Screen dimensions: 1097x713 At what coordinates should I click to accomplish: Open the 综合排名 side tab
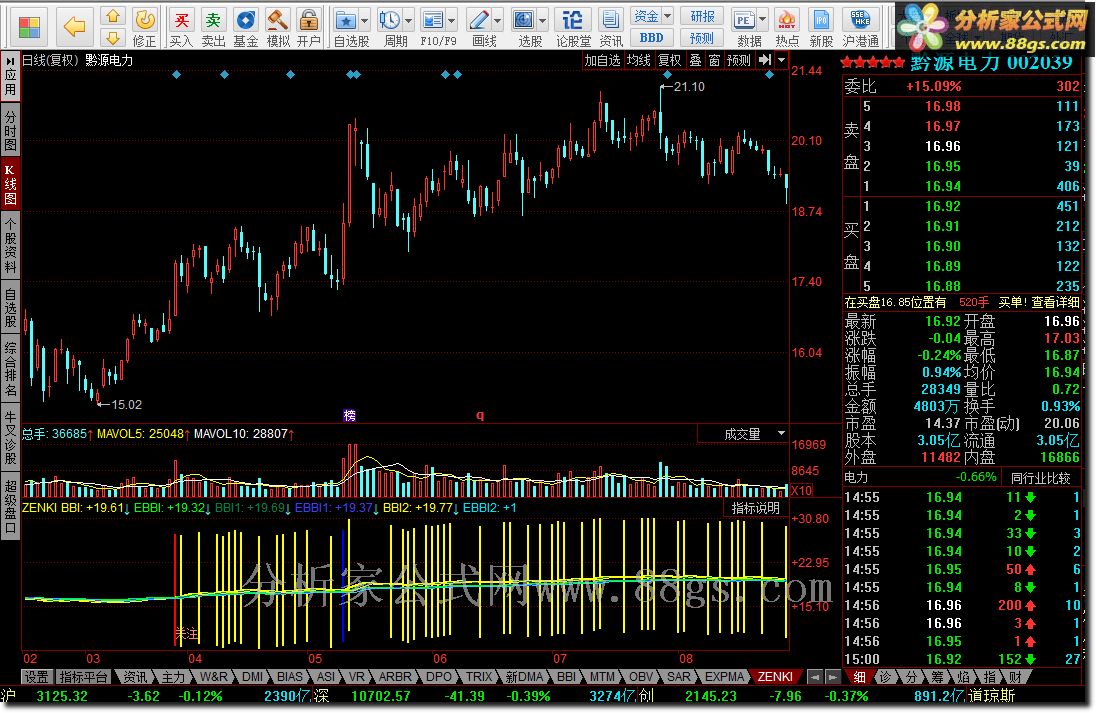pos(10,369)
